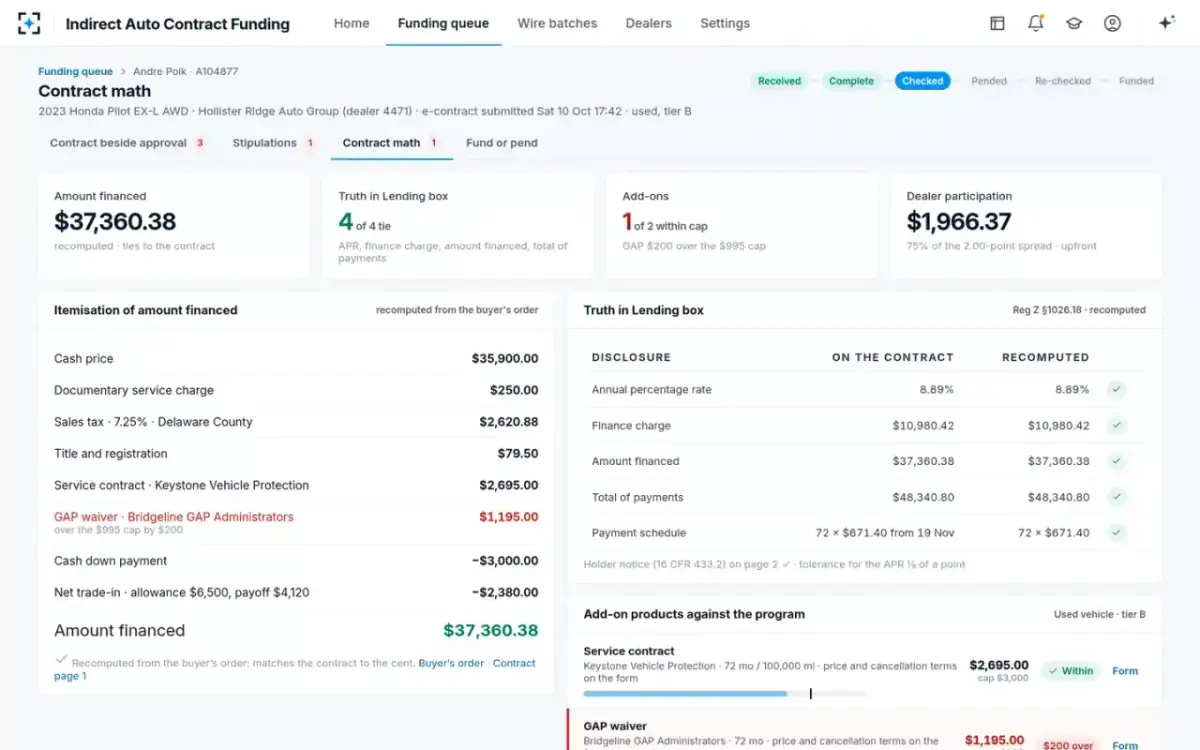Click the Title and registration amount $79.50
Image resolution: width=1200 pixels, height=750 pixels.
tap(518, 454)
